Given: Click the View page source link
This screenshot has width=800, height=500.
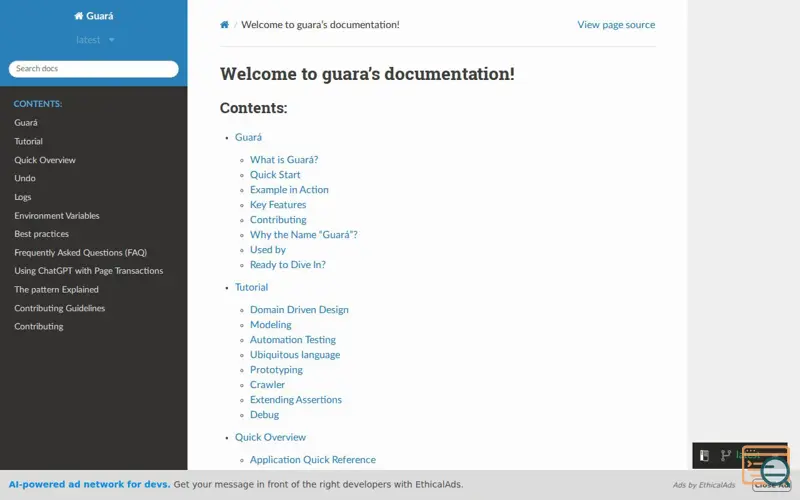Looking at the screenshot, I should pyautogui.click(x=616, y=24).
